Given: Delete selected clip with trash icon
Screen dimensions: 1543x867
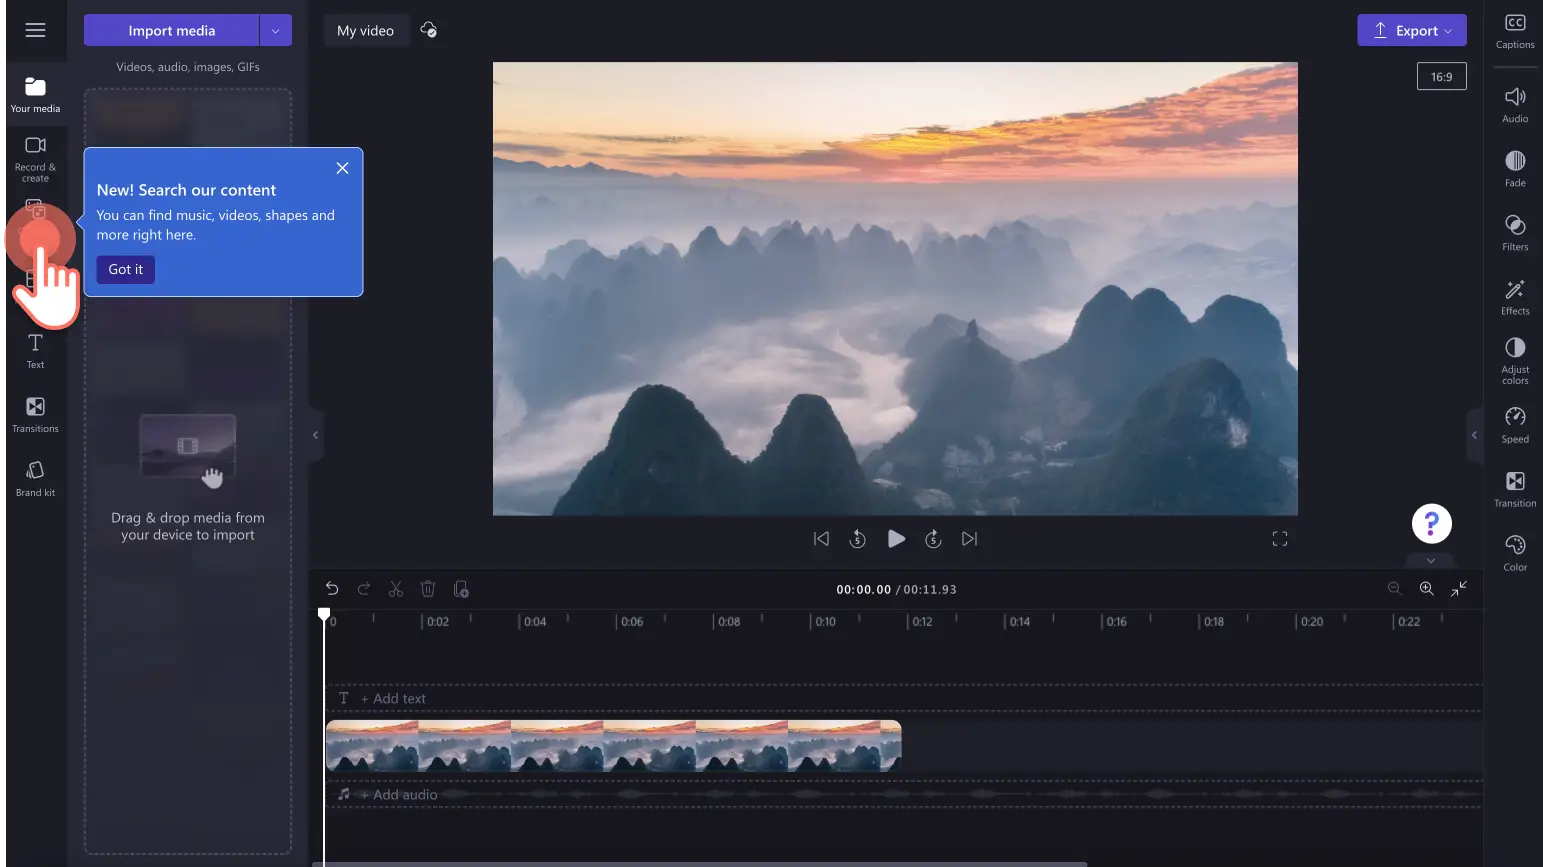Looking at the screenshot, I should (x=428, y=589).
